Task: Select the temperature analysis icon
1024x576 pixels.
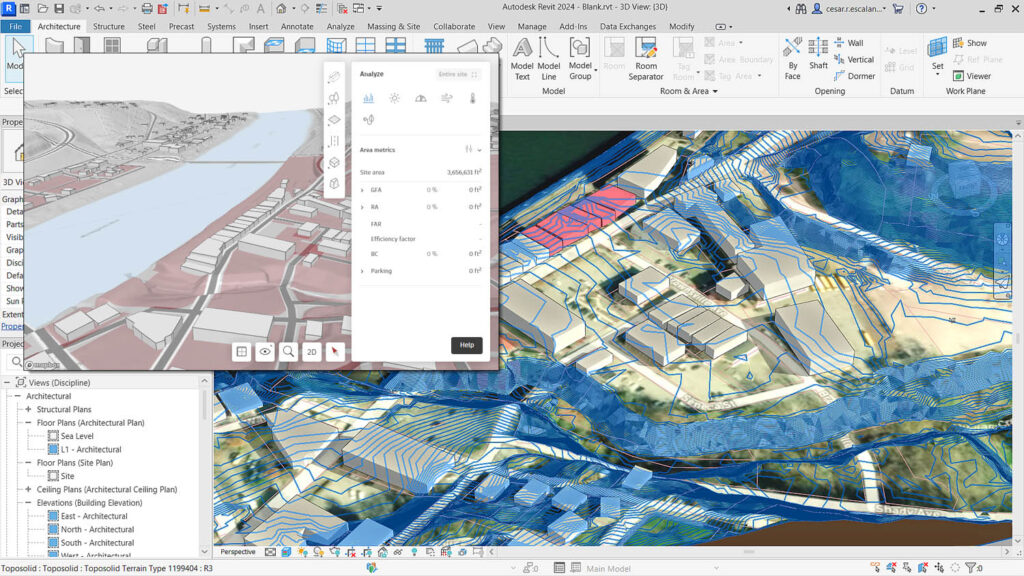Action: pyautogui.click(x=472, y=98)
